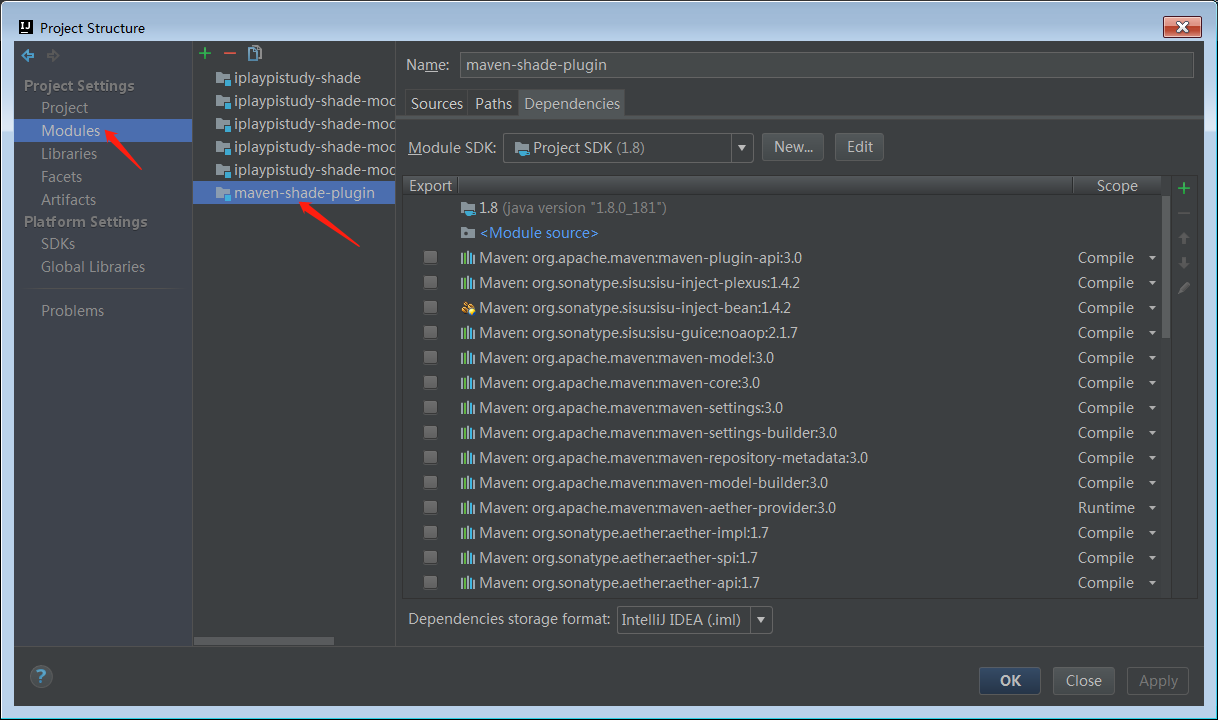This screenshot has height=720, width=1218.
Task: Open Project in Project Settings
Action: (65, 107)
